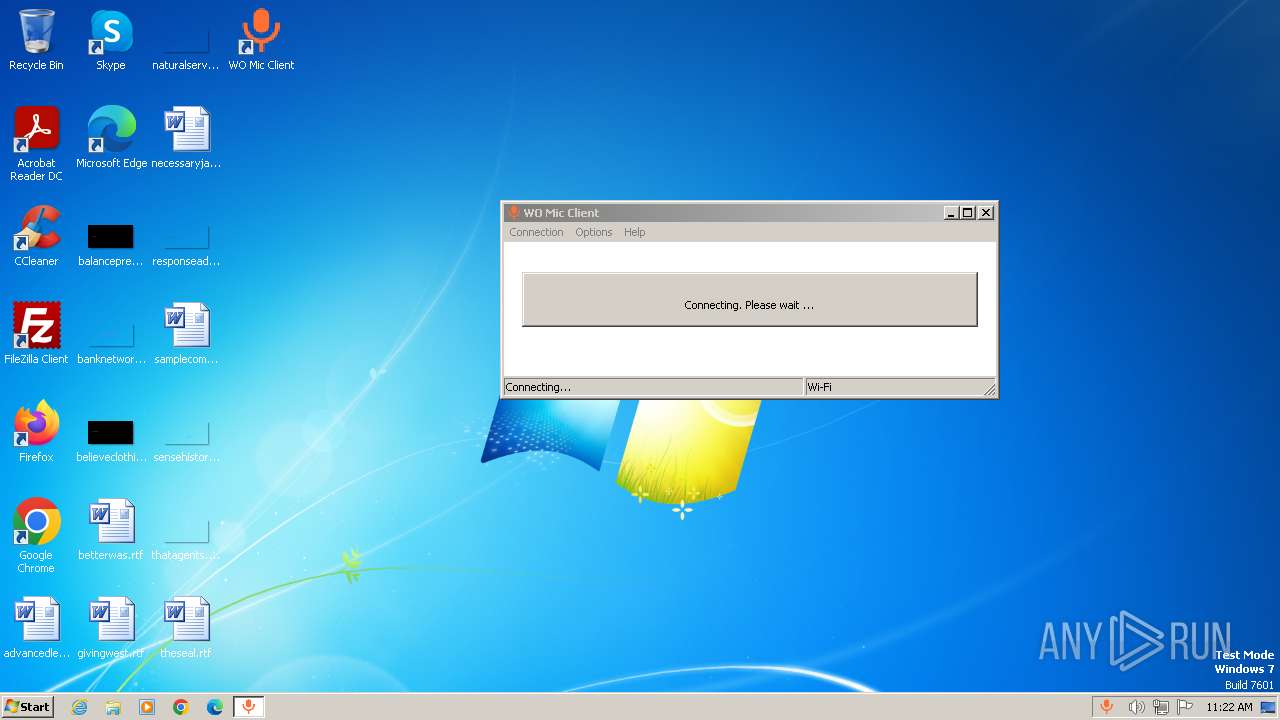Select the betterwas.rtf document icon
Screen dimensions: 1280x720
(111, 530)
